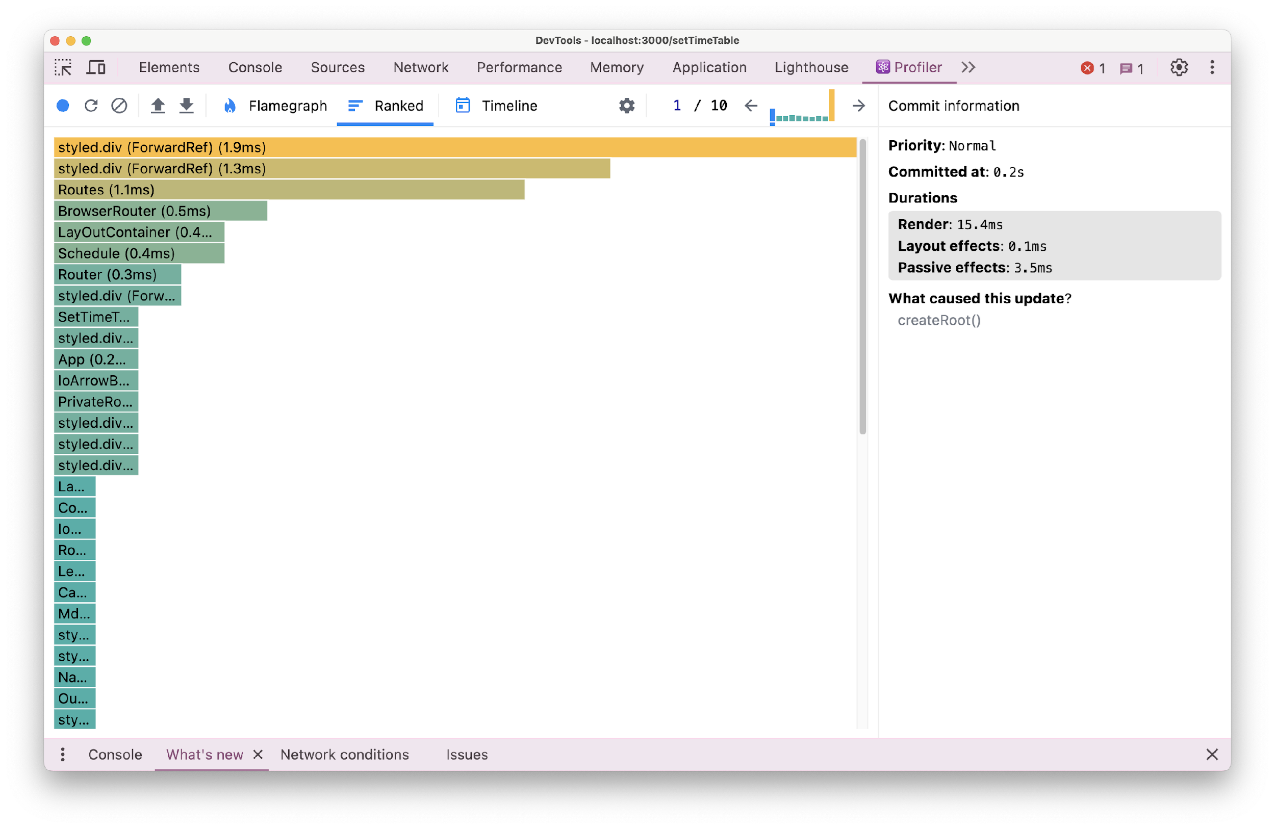This screenshot has width=1275, height=829.
Task: Select the Ou... component bar
Action: coord(75,698)
